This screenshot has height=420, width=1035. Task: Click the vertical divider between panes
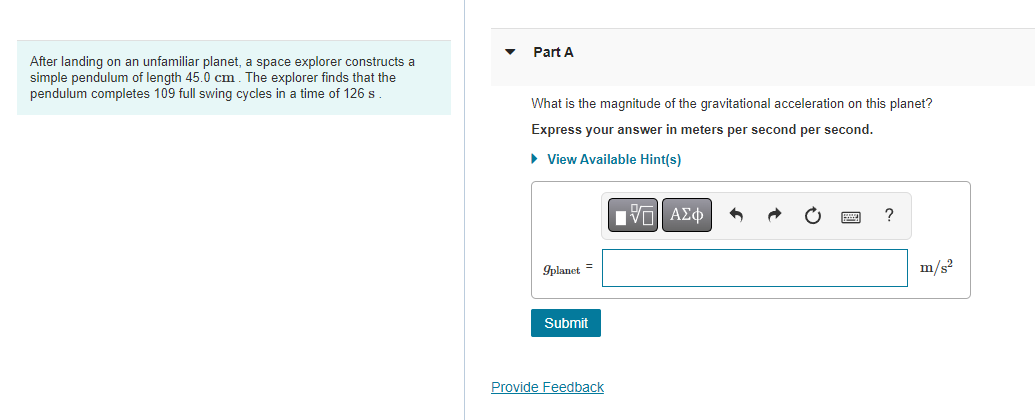465,210
